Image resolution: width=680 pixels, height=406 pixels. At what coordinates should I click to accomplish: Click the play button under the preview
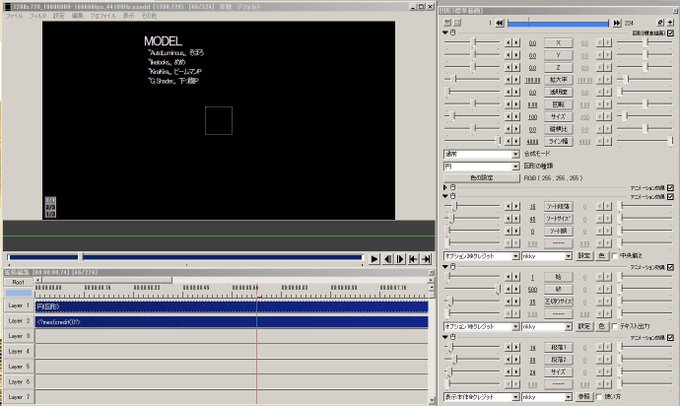click(374, 259)
